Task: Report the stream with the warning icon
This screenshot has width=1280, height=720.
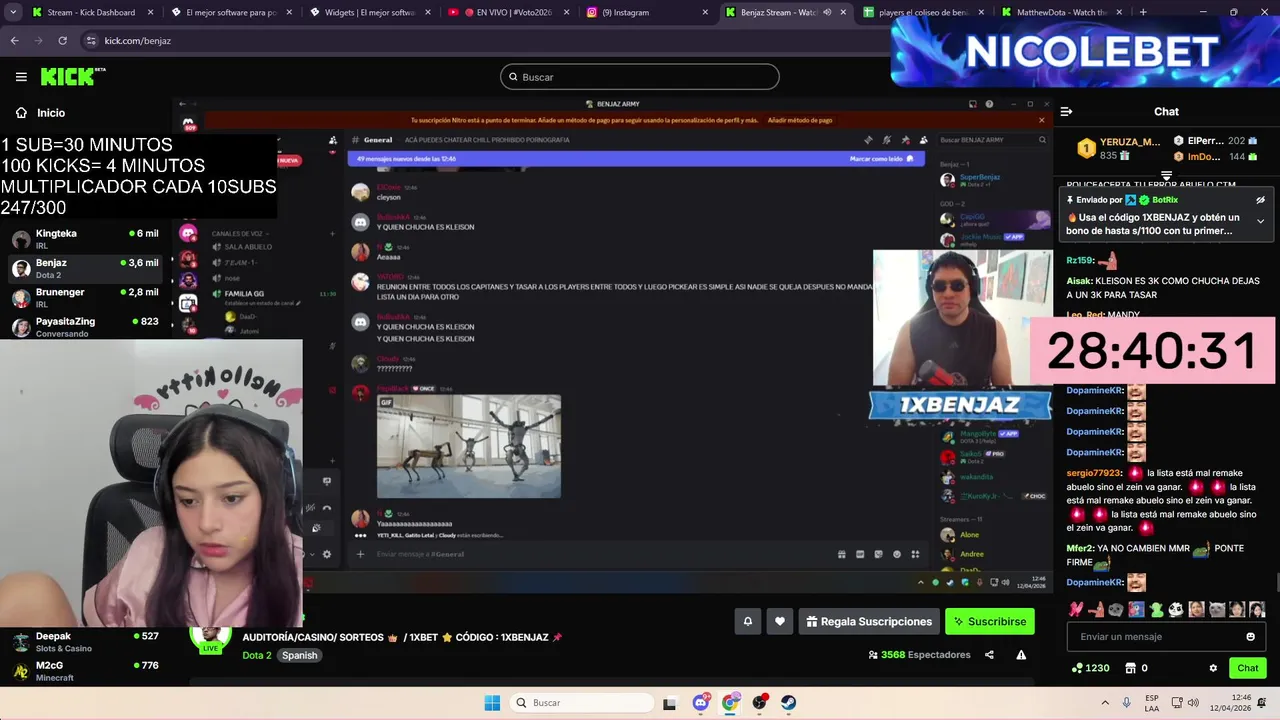Action: click(1021, 655)
